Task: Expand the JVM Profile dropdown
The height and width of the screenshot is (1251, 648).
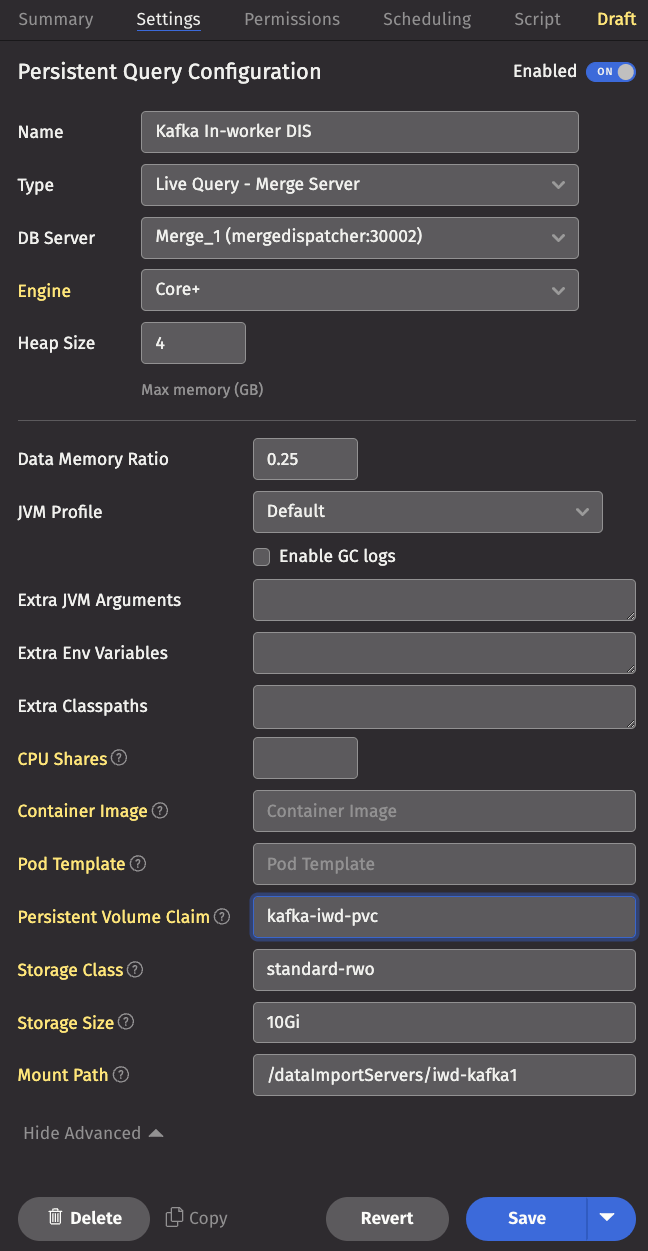Action: (428, 512)
